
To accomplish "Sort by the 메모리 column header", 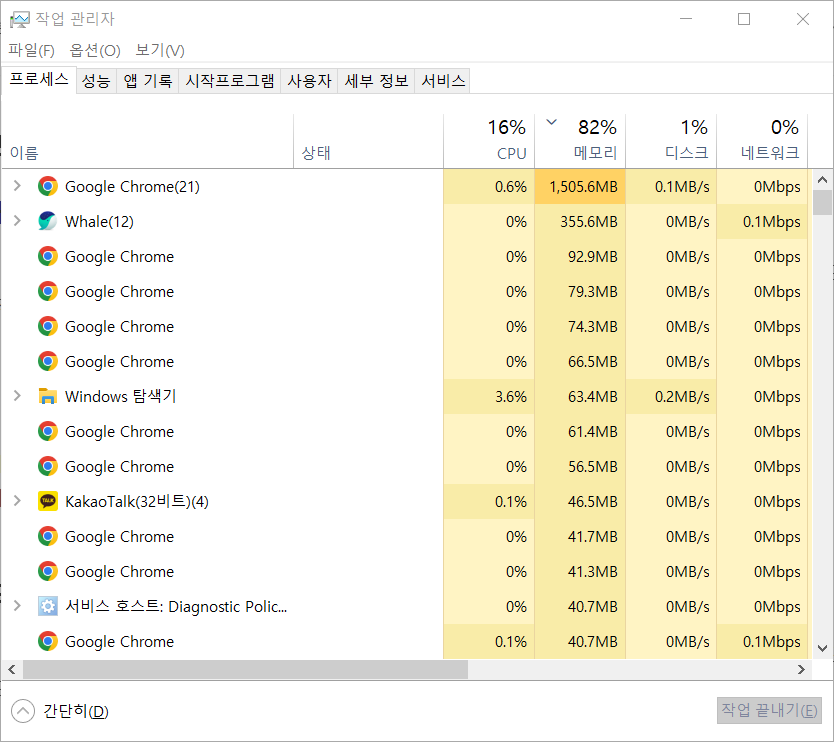I will tap(580, 141).
